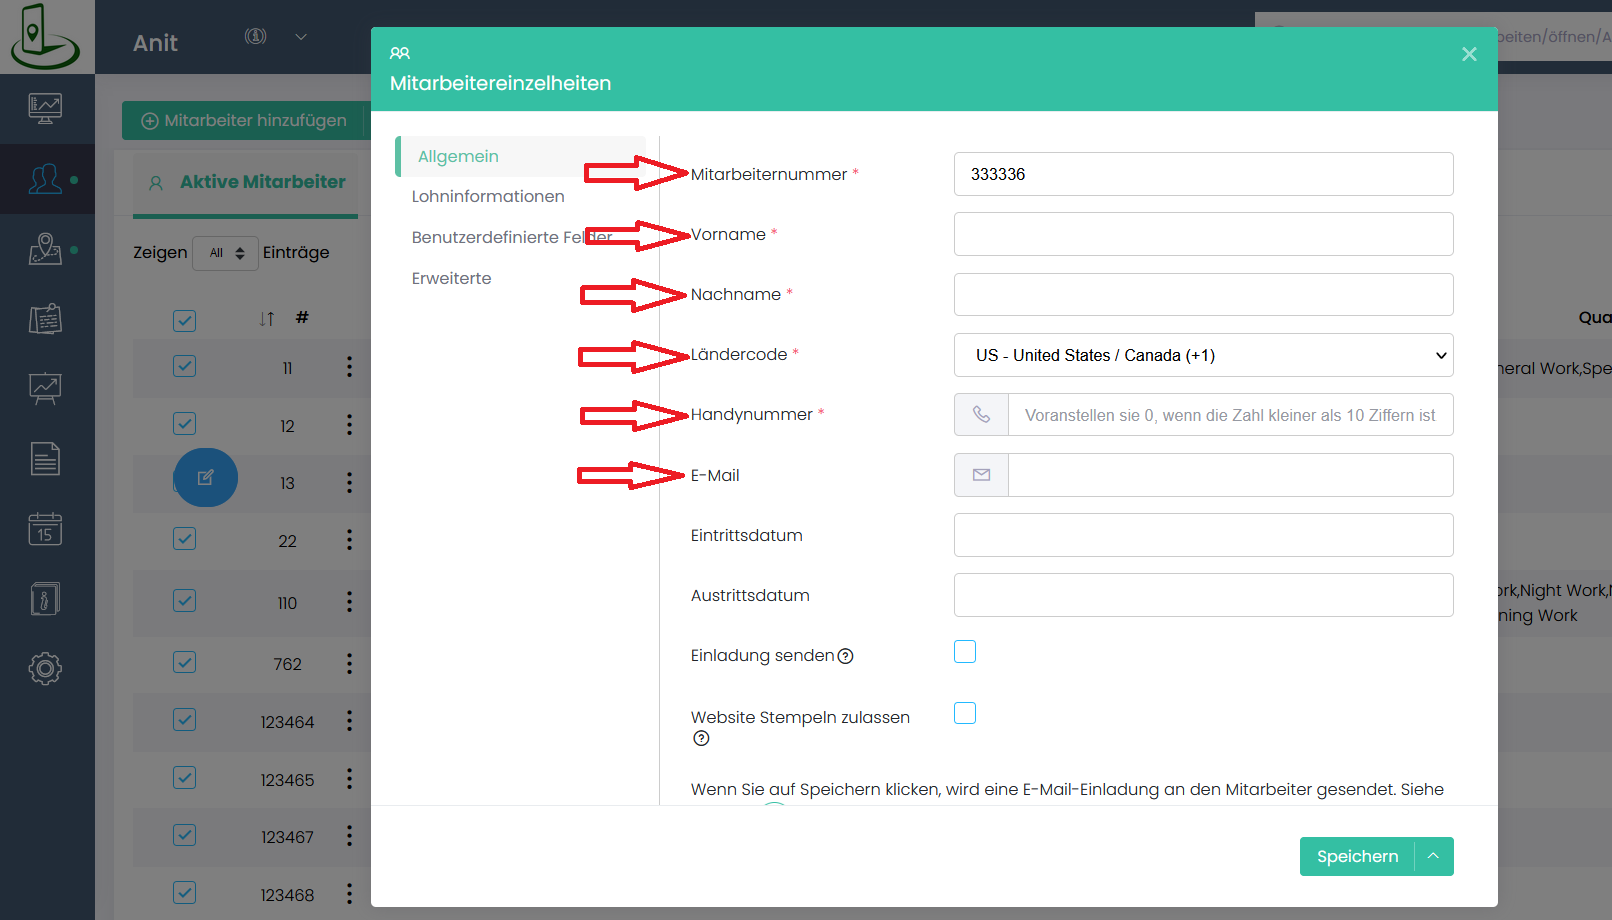The height and width of the screenshot is (920, 1612).
Task: Click the Mitarbeiter hinzufügen button
Action: [244, 121]
